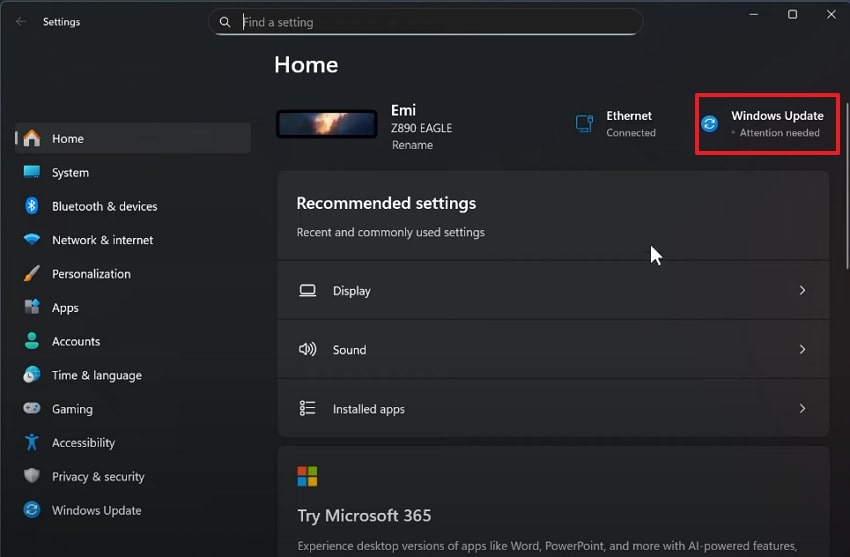
Task: Select System in the sidebar
Action: 70,173
